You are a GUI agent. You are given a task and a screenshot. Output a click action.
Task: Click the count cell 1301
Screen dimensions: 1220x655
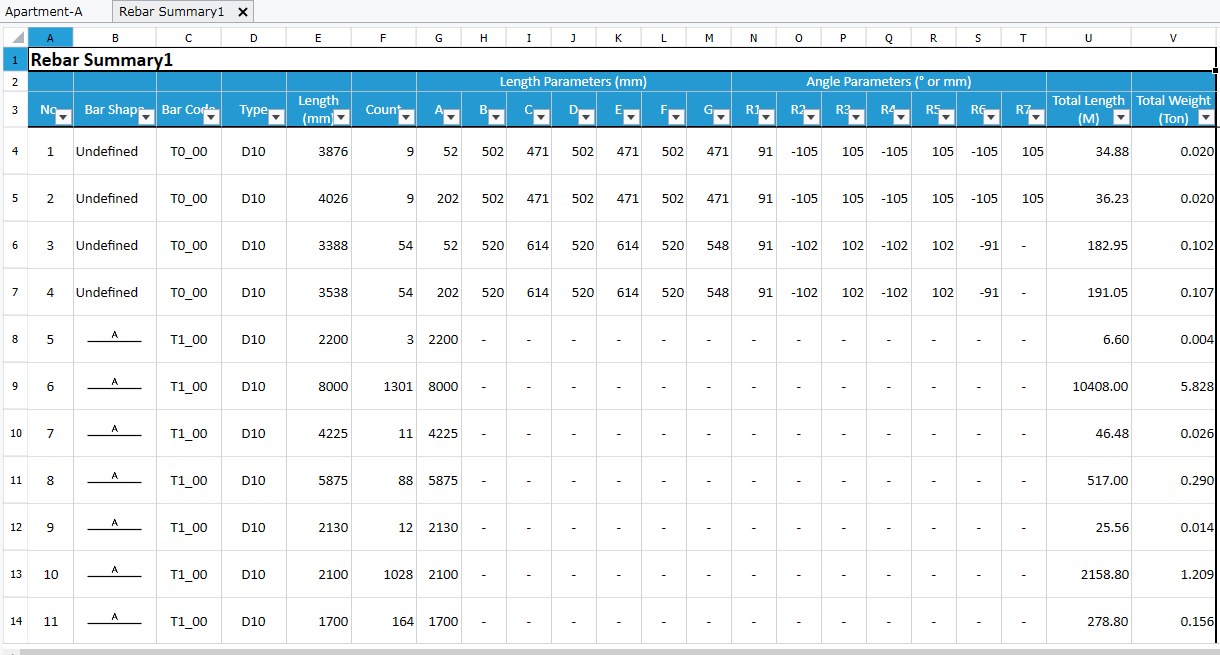(384, 386)
